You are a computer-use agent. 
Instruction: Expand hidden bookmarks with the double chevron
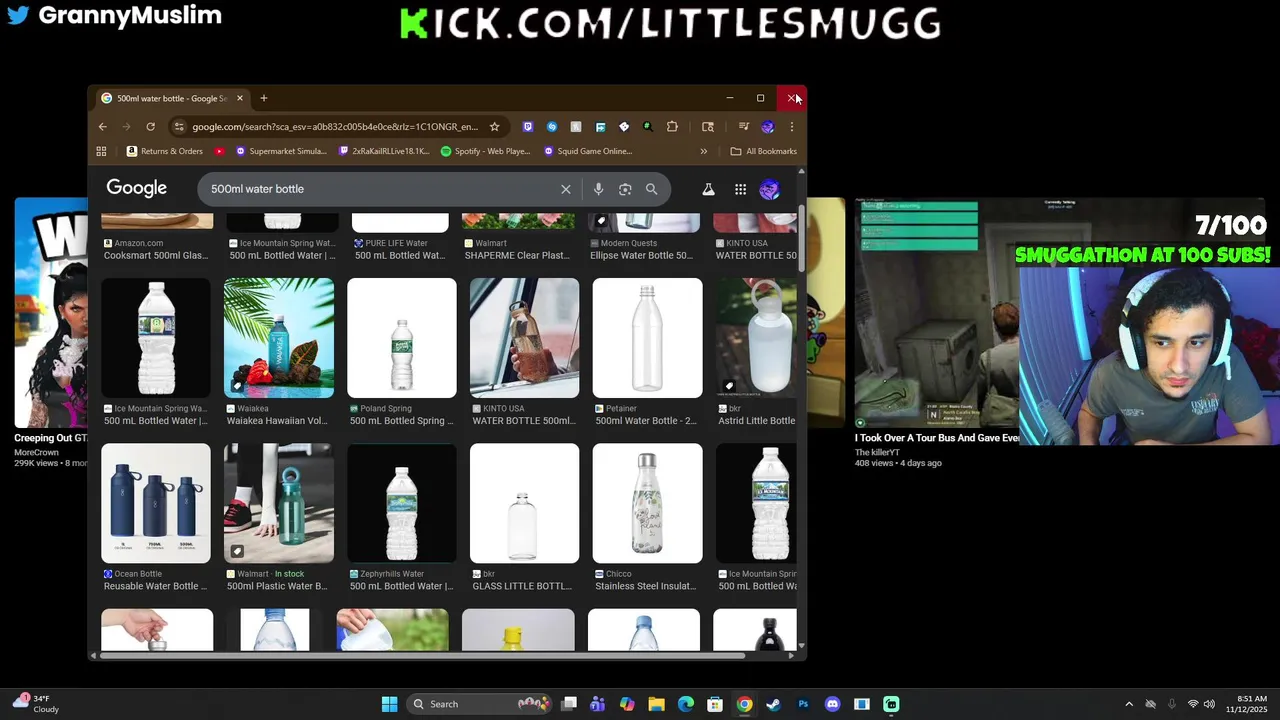point(704,151)
